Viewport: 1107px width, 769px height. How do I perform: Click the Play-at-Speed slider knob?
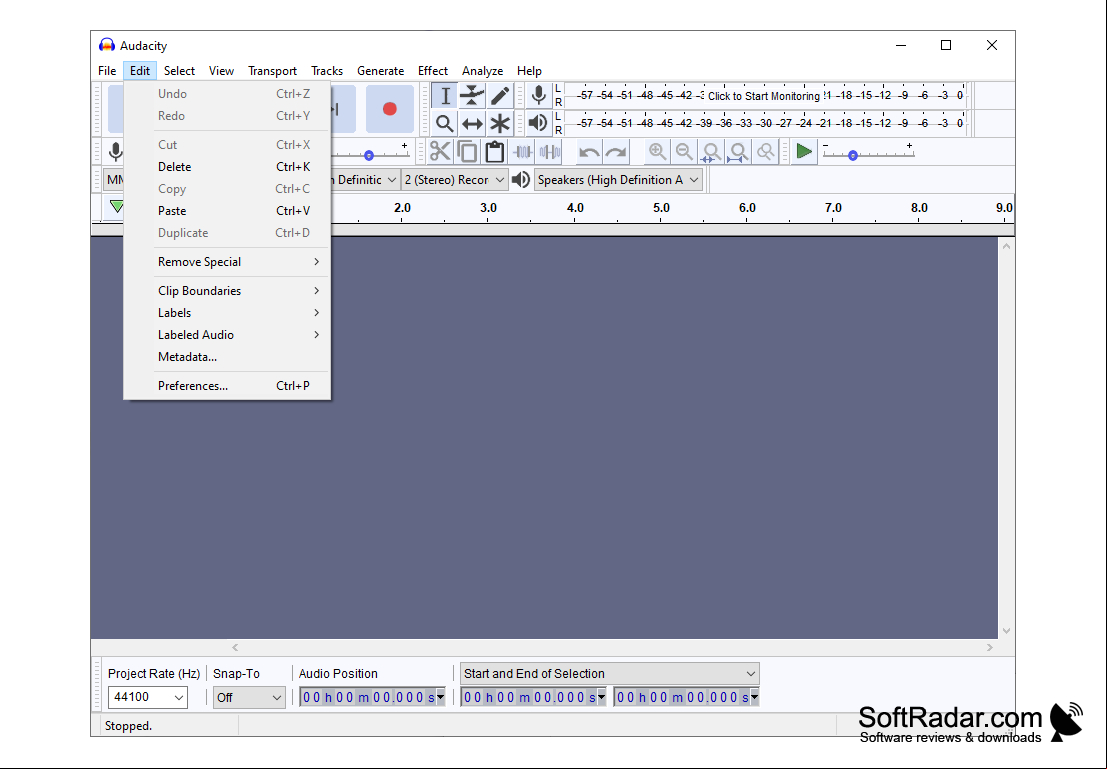(x=853, y=155)
